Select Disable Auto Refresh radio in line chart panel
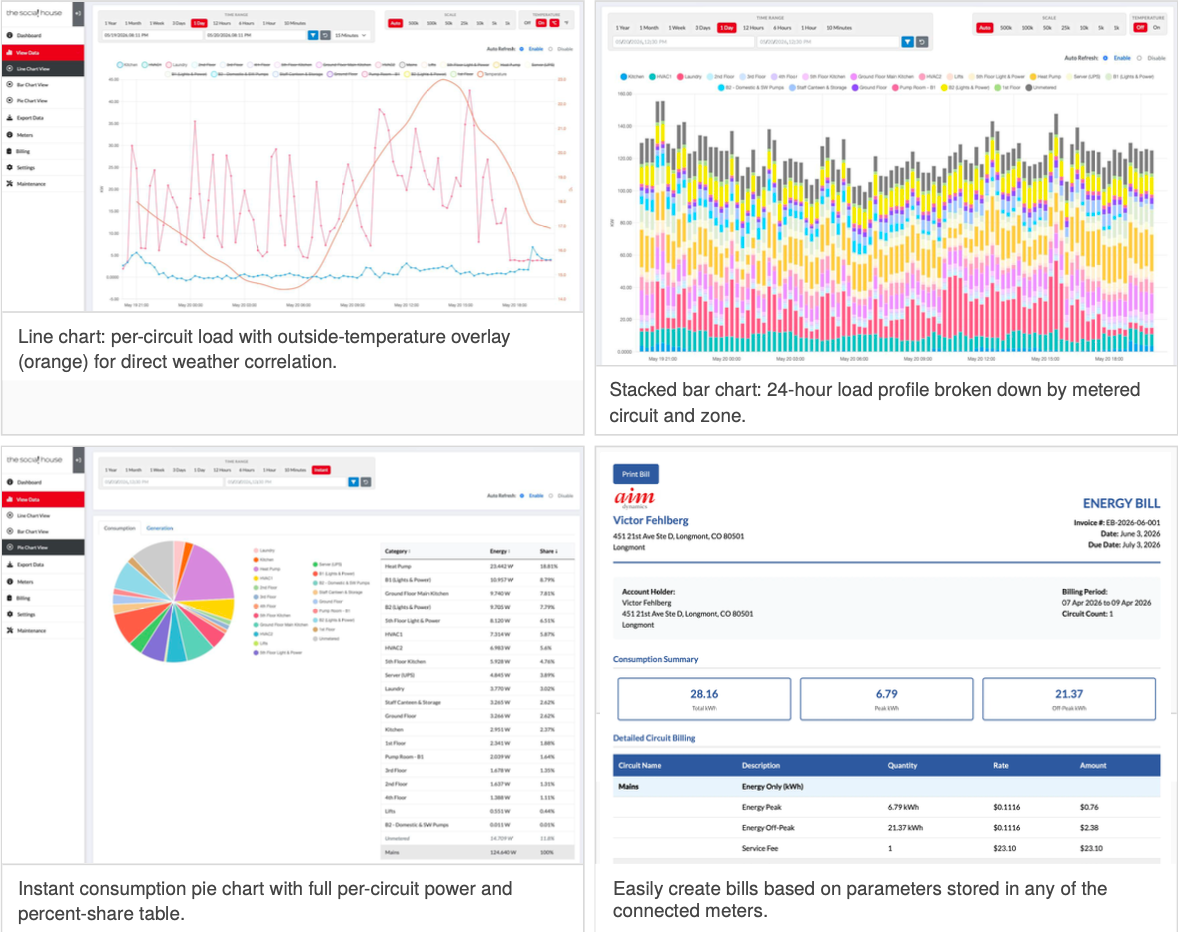 pos(551,49)
